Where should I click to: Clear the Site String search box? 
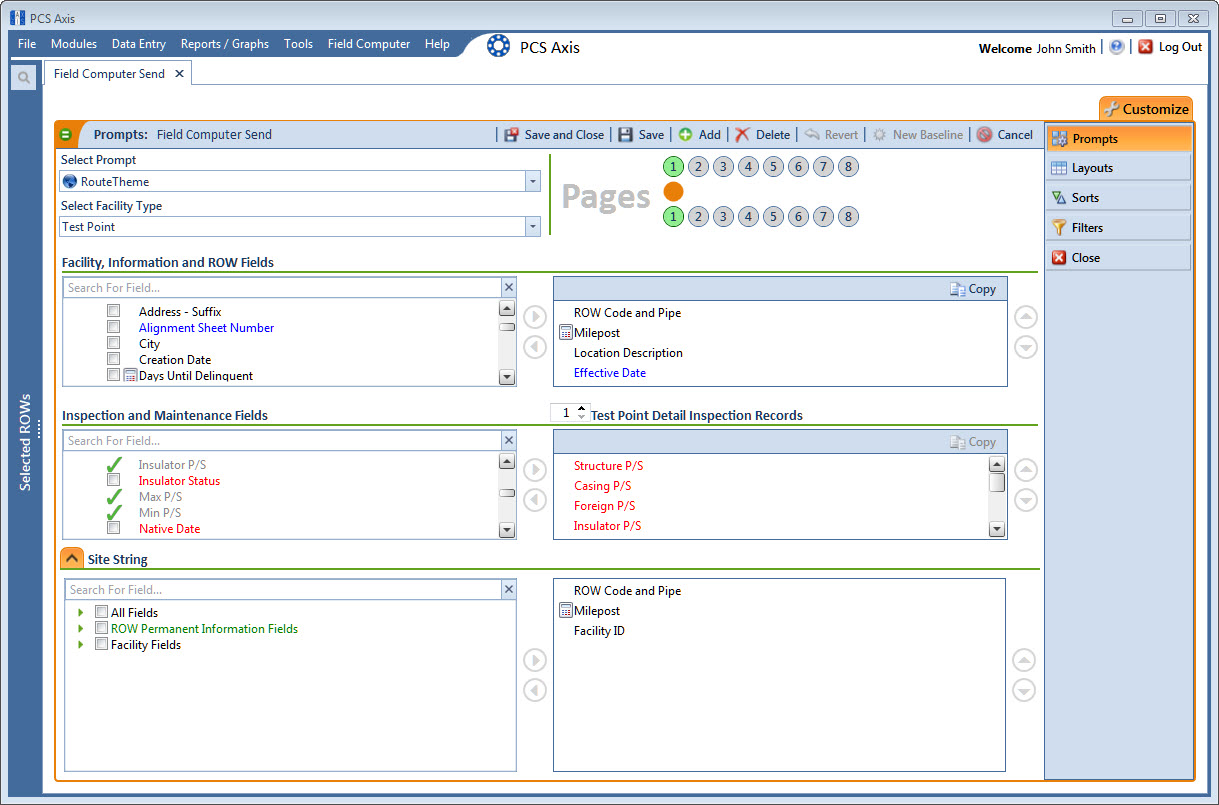tap(508, 590)
